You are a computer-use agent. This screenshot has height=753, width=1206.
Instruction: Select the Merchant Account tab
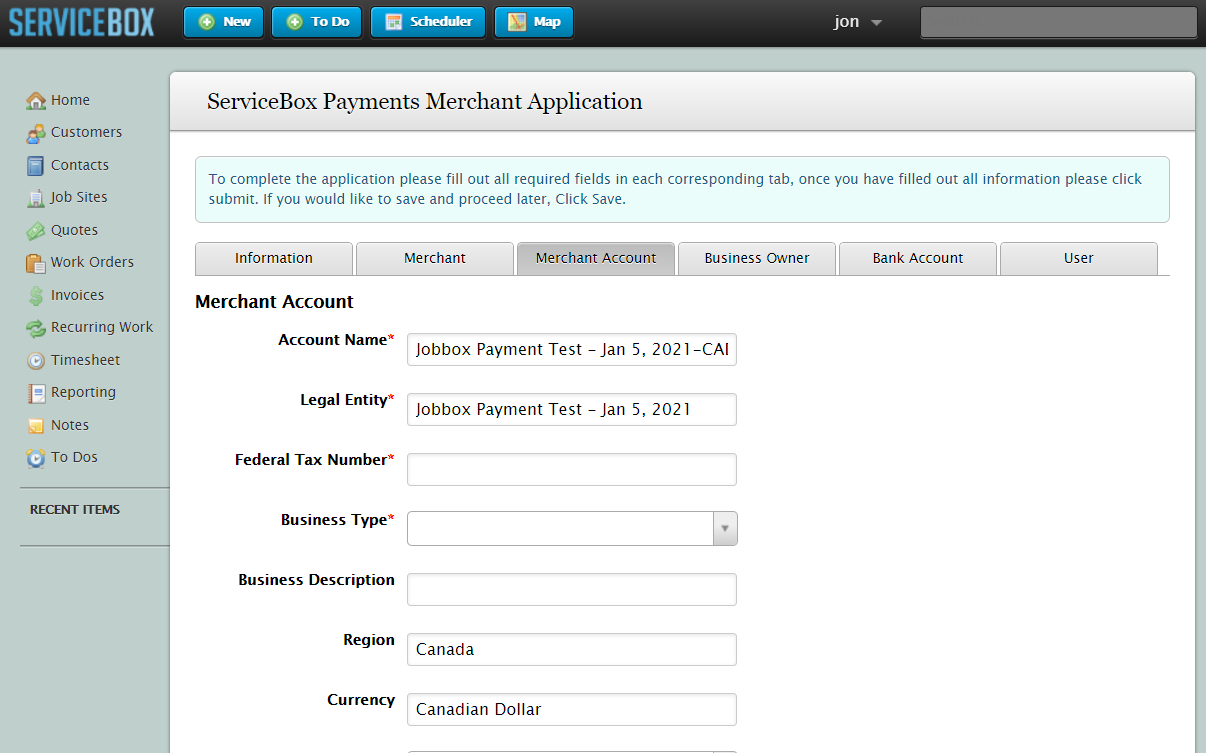tap(596, 258)
